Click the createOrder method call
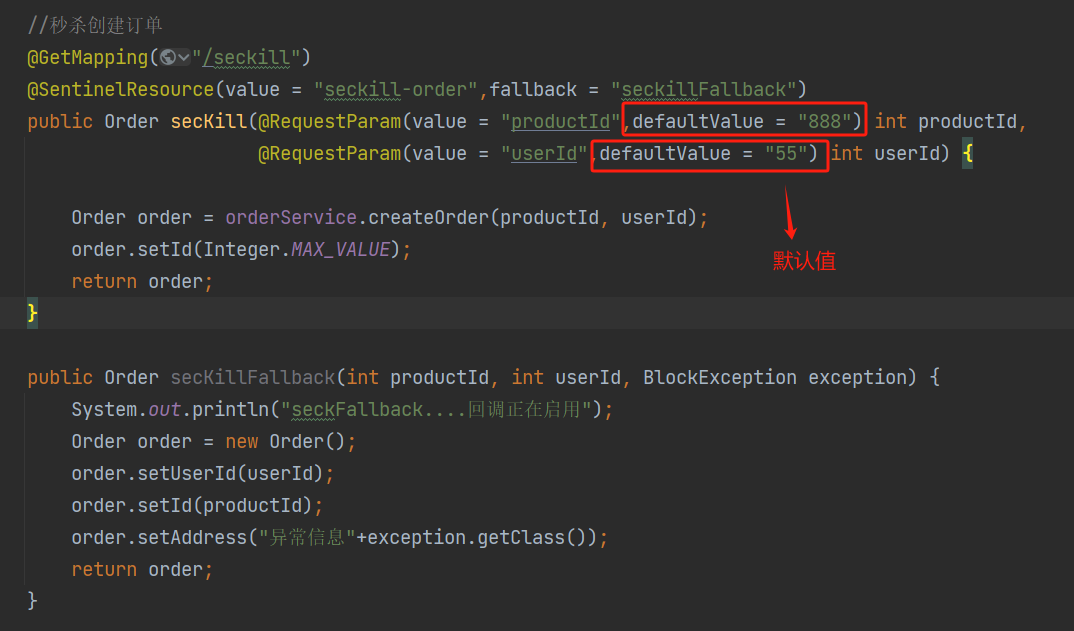 (429, 218)
